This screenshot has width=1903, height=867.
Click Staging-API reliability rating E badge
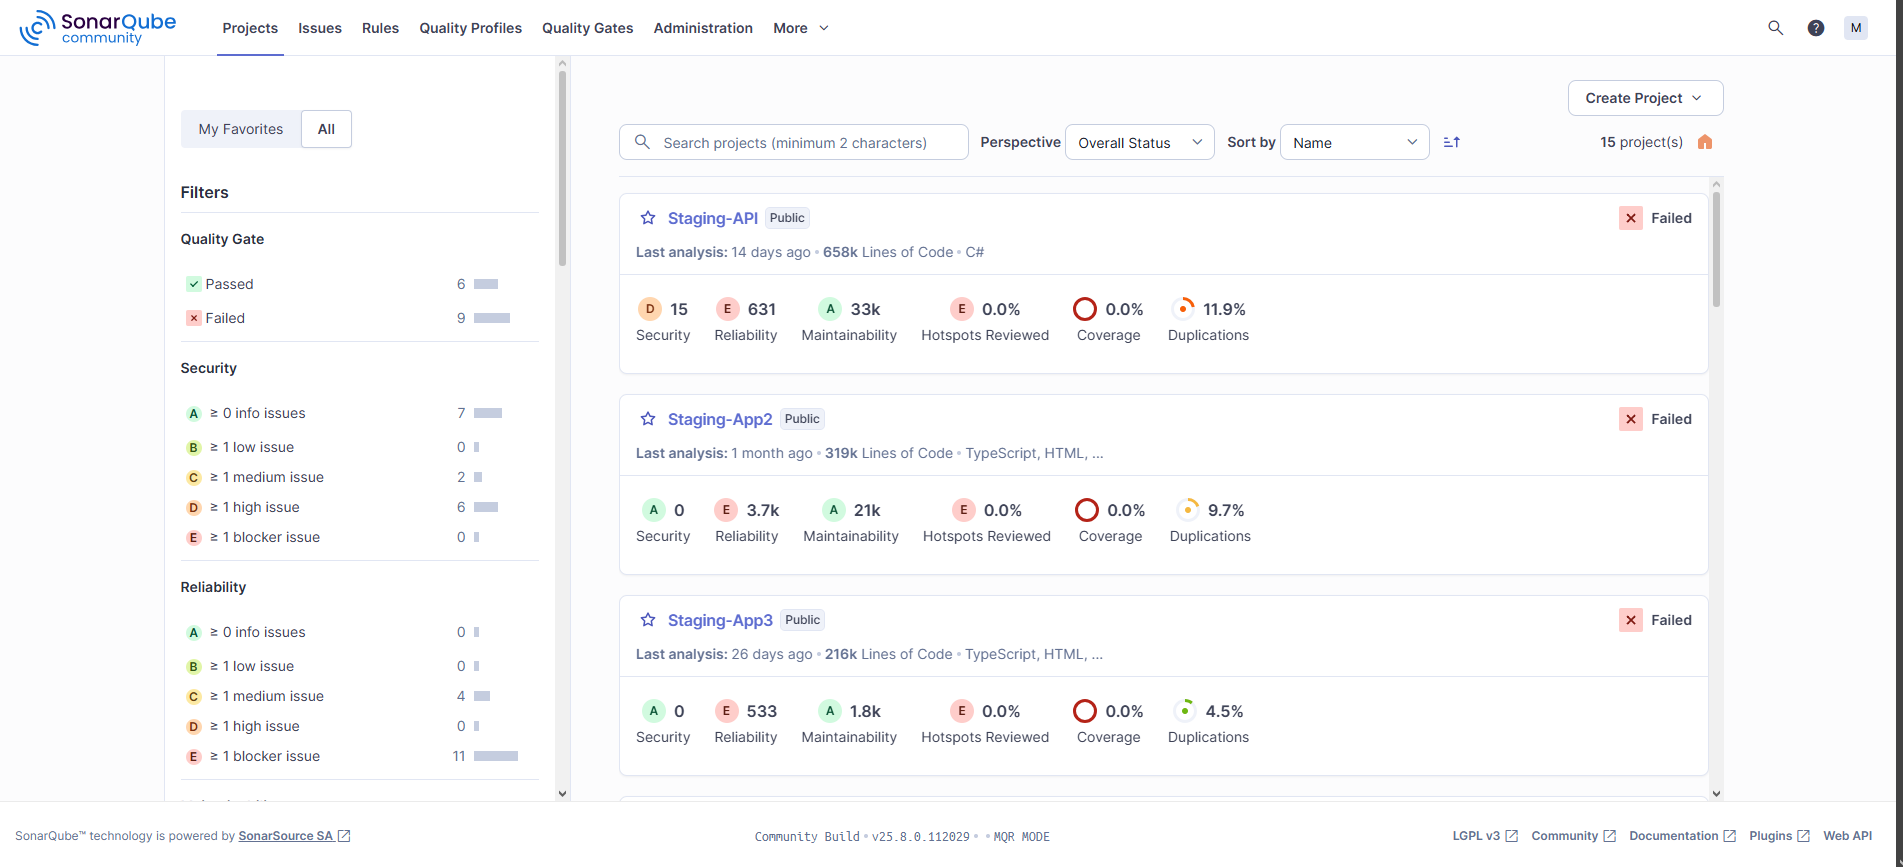coord(728,309)
